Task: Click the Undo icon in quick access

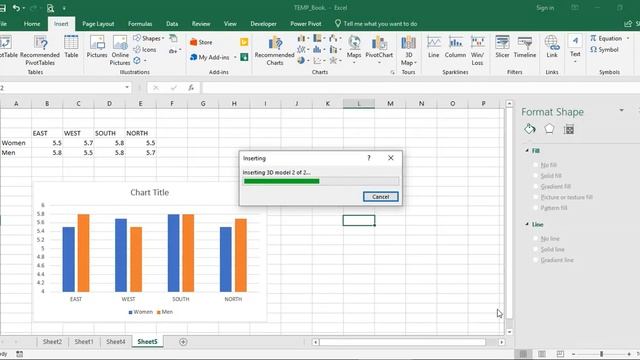Action: coord(16,8)
